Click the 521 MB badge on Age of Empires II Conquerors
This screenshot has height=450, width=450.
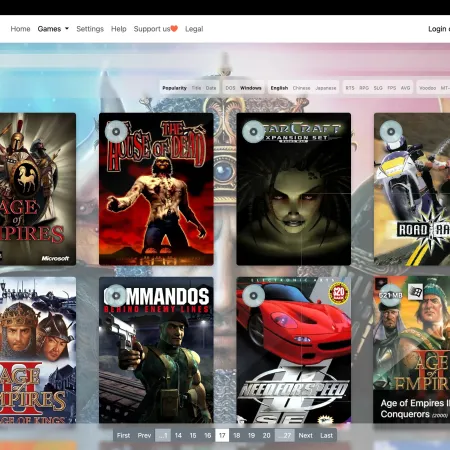tap(391, 295)
